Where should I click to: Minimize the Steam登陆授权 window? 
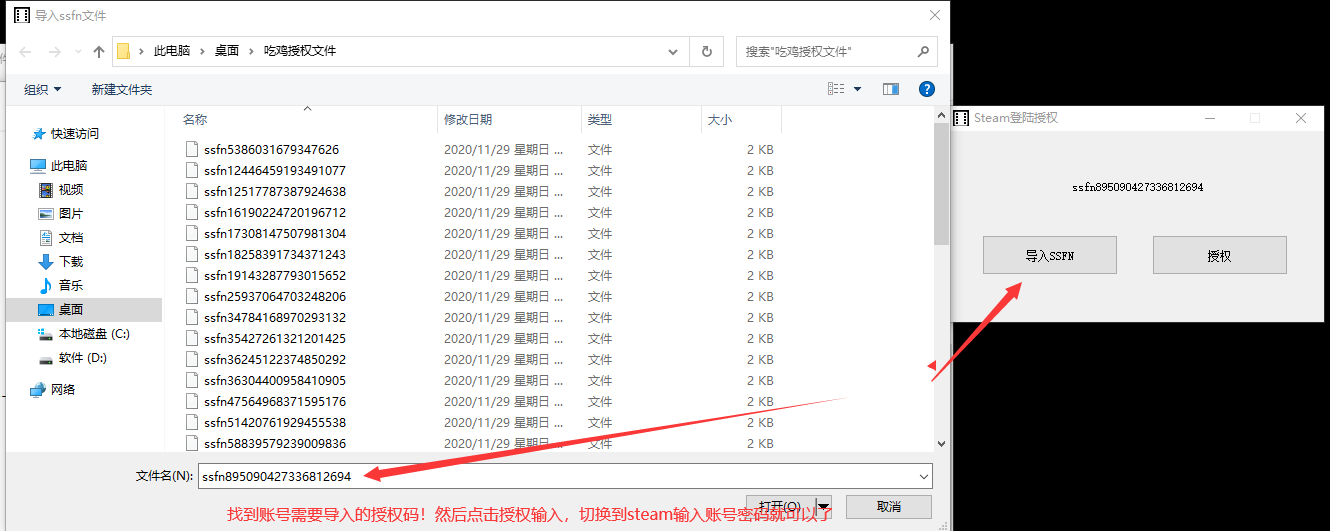1210,118
